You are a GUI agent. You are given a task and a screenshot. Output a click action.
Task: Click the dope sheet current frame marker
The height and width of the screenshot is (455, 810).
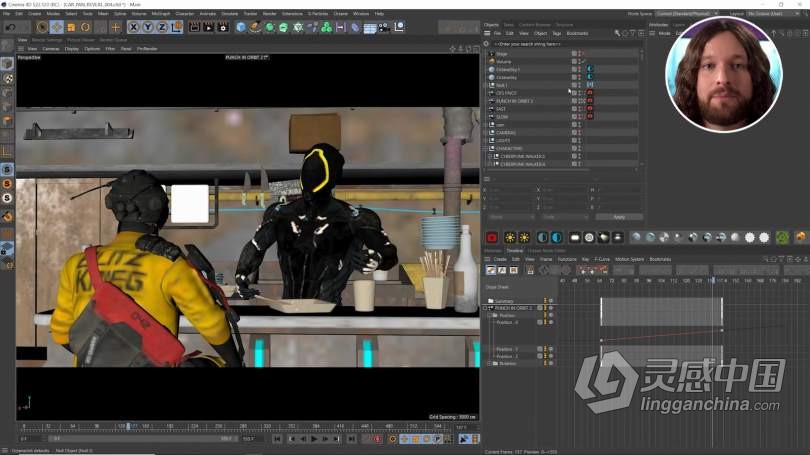pyautogui.click(x=713, y=280)
